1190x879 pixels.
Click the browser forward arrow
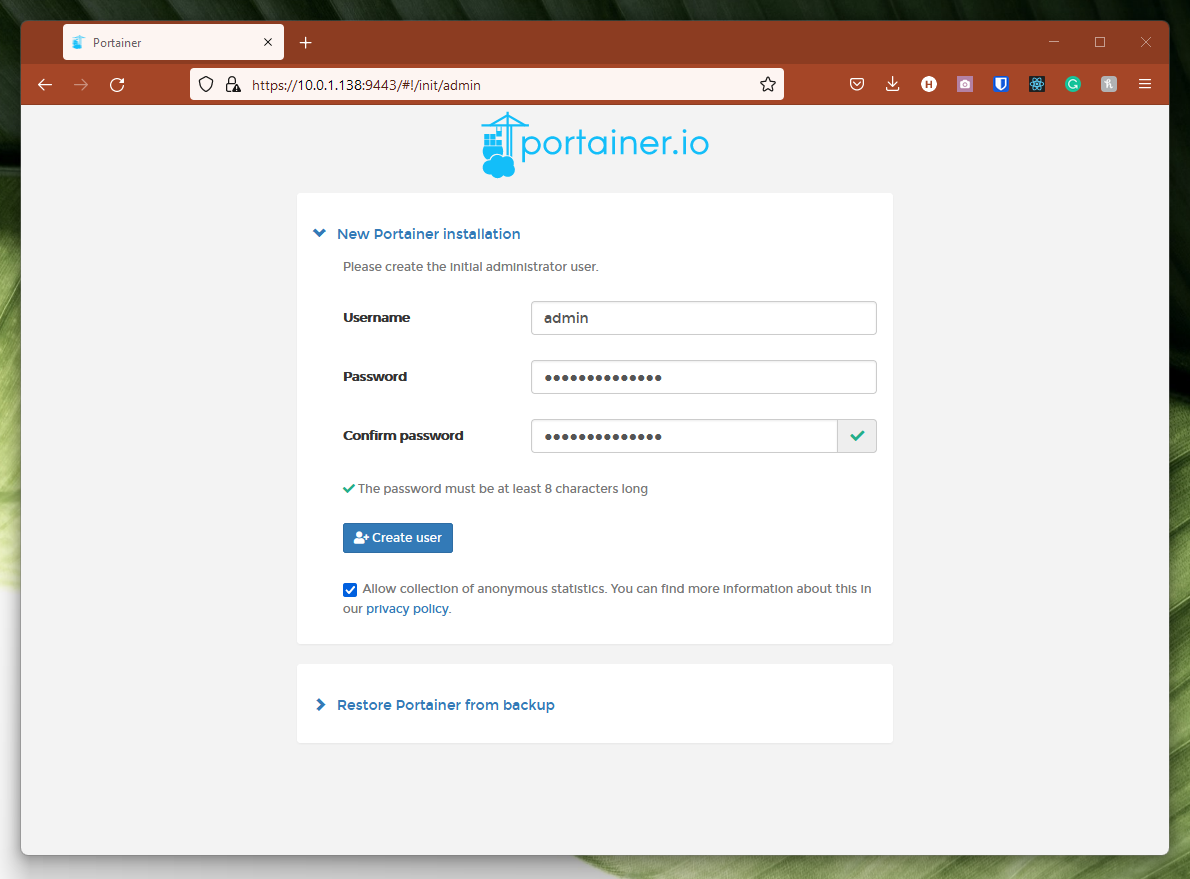81,85
